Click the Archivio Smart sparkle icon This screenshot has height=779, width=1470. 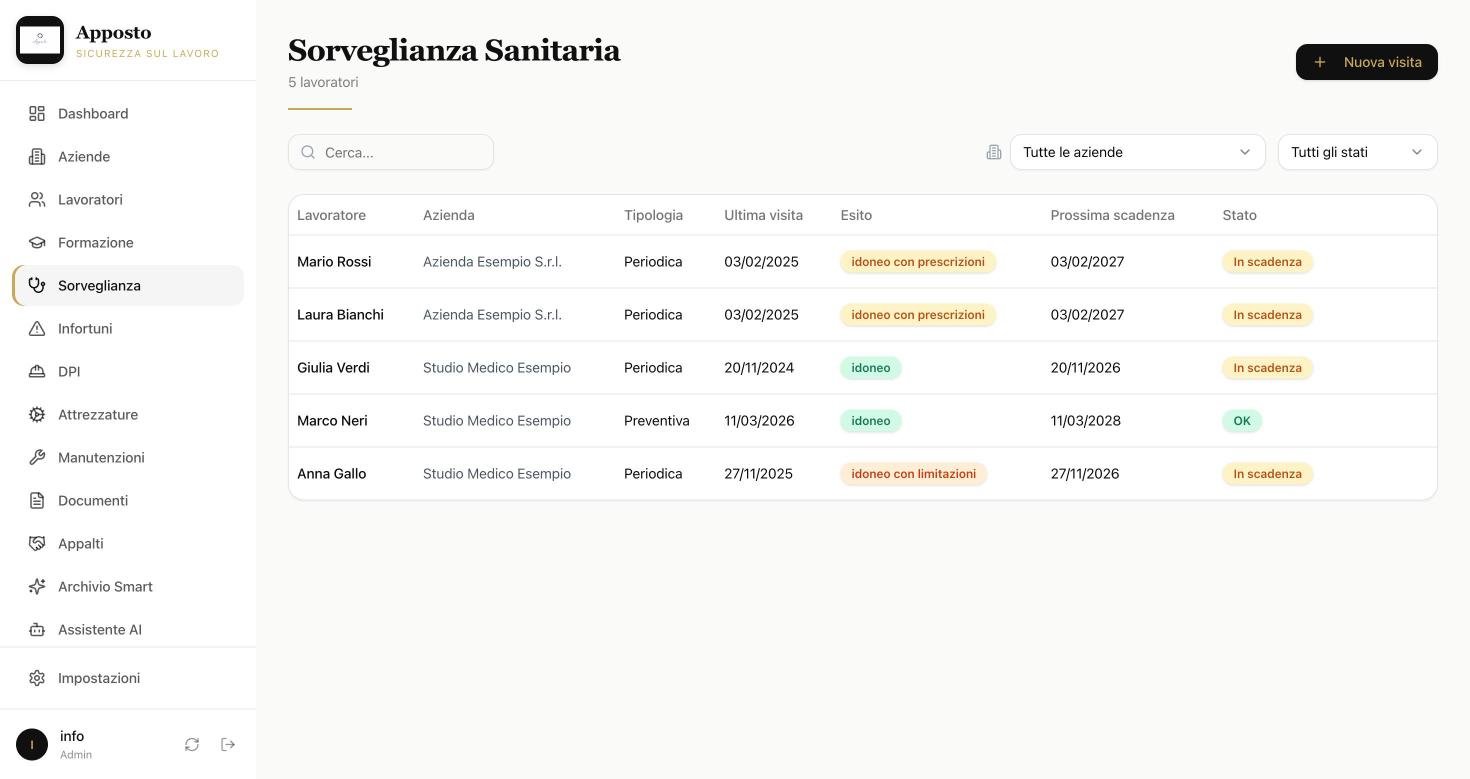pyautogui.click(x=37, y=587)
